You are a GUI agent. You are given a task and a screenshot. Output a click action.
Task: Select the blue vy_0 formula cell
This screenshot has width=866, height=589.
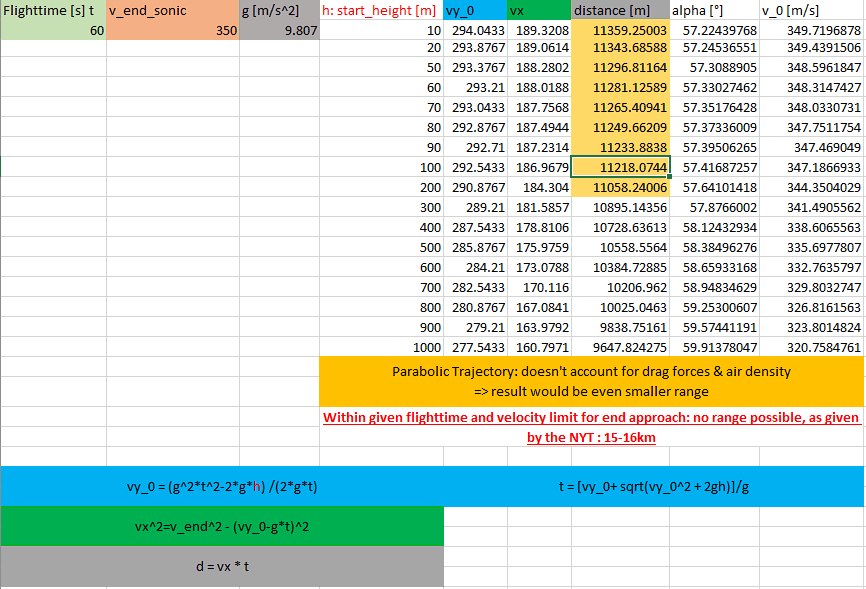point(222,487)
